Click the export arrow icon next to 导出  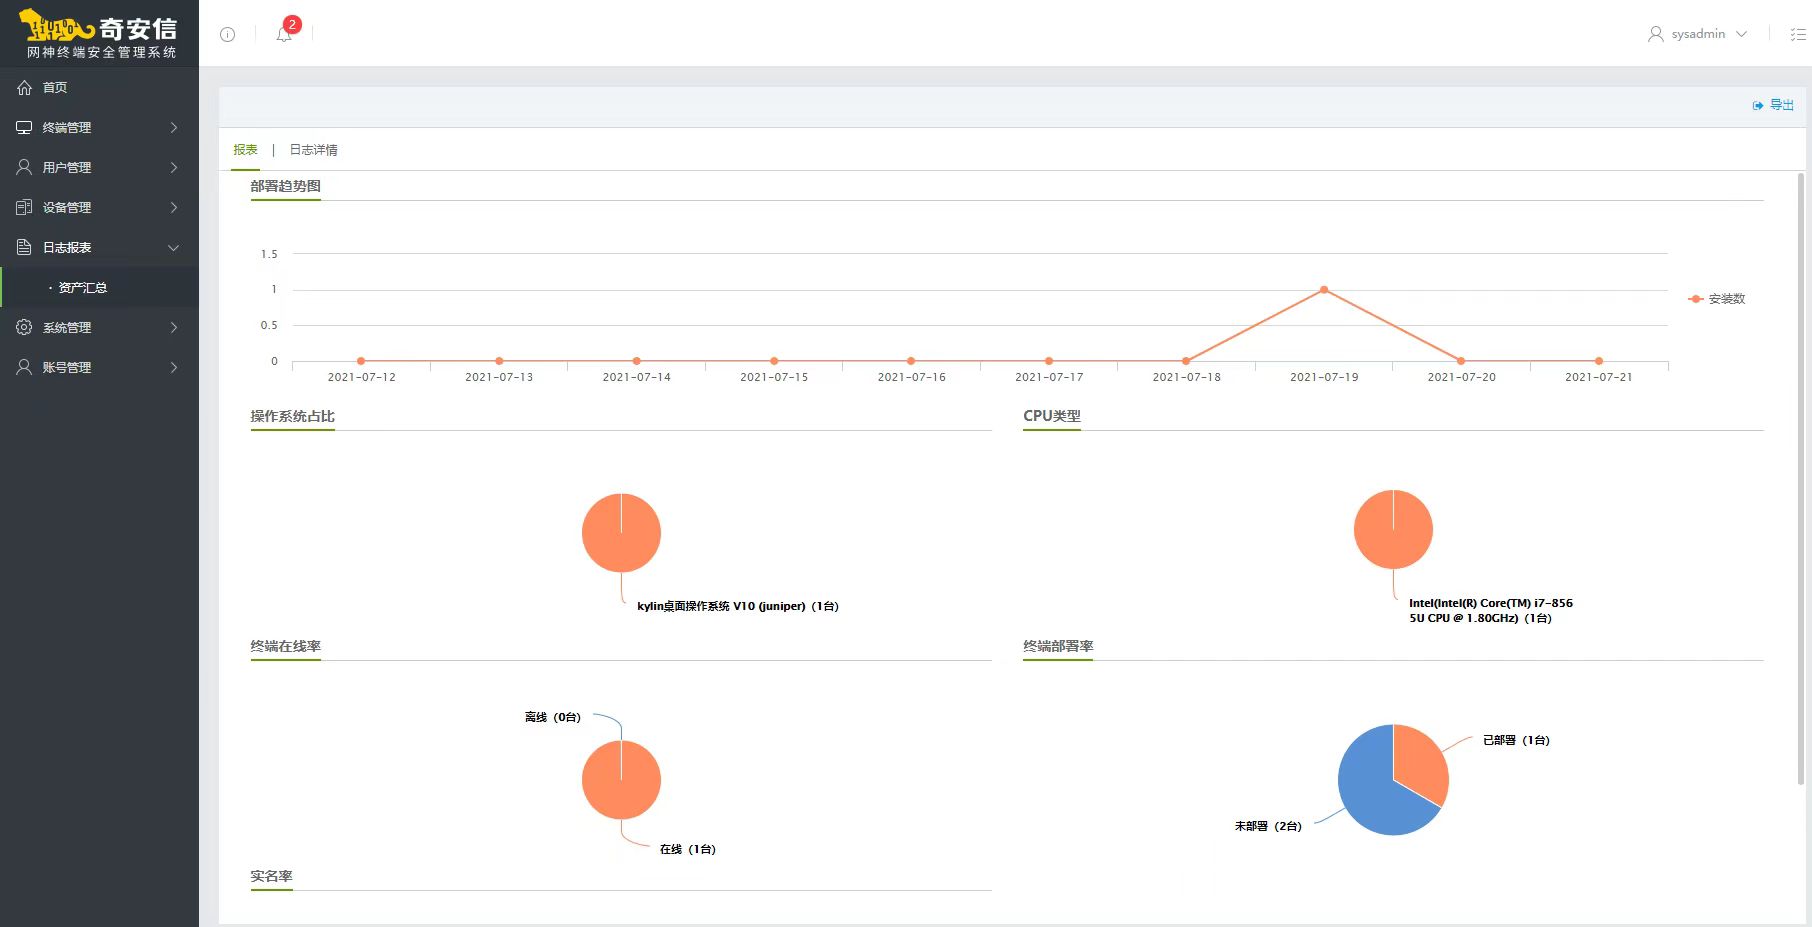[1758, 105]
